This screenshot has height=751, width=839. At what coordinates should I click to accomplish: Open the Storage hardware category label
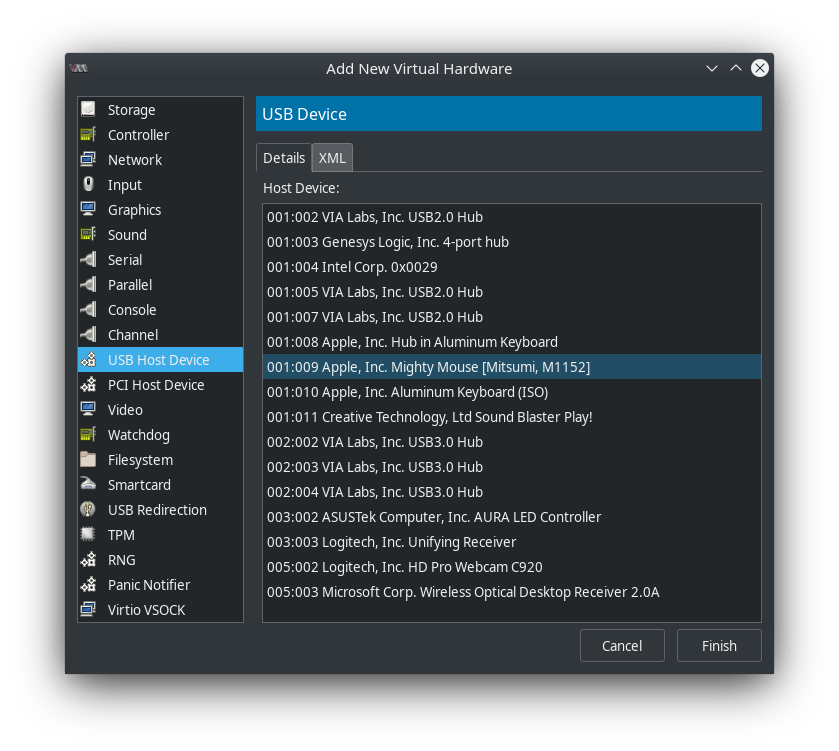(132, 110)
